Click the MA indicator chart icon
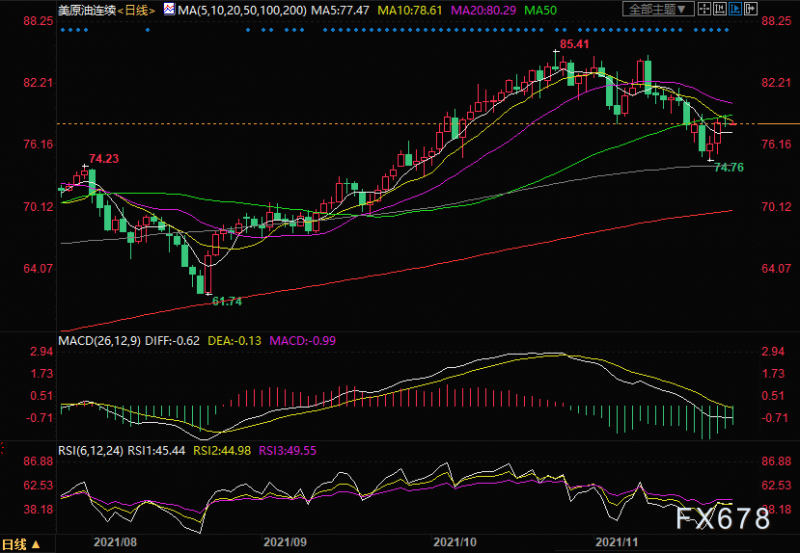Image resolution: width=800 pixels, height=553 pixels. point(169,9)
